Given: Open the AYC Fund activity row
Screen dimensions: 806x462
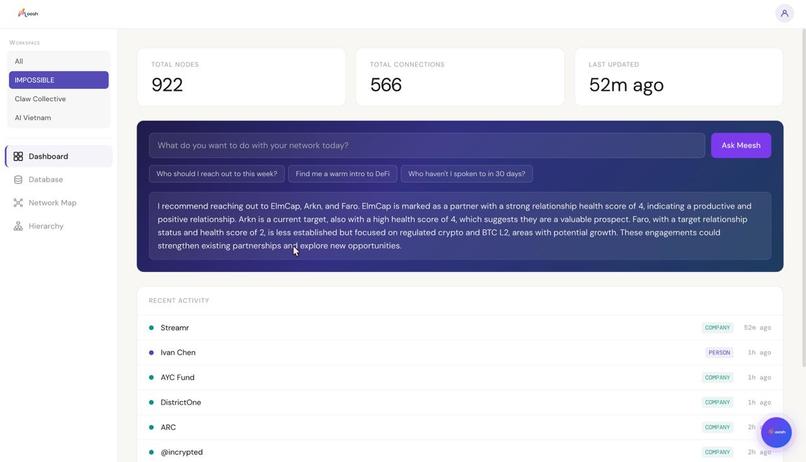Looking at the screenshot, I should coord(460,377).
